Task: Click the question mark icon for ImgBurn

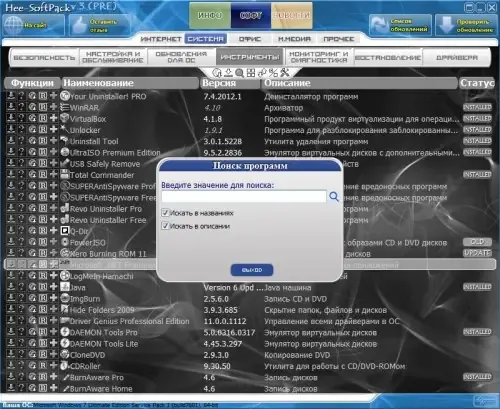Action: point(21,298)
